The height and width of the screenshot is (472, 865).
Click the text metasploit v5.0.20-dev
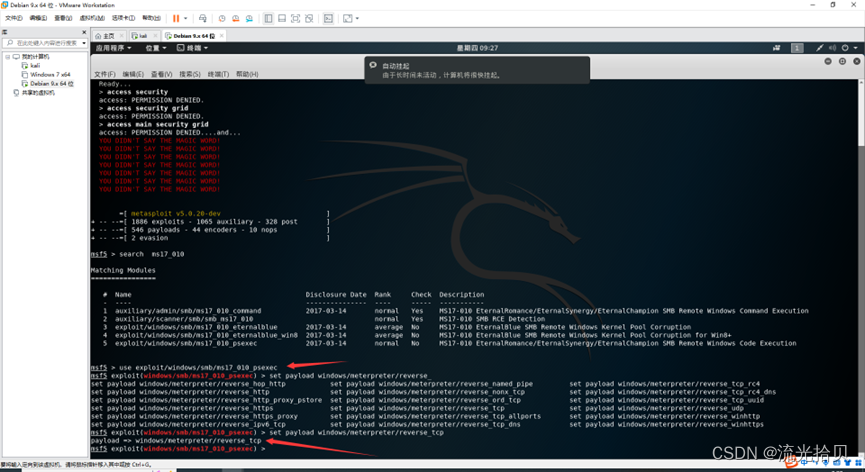[x=176, y=213]
